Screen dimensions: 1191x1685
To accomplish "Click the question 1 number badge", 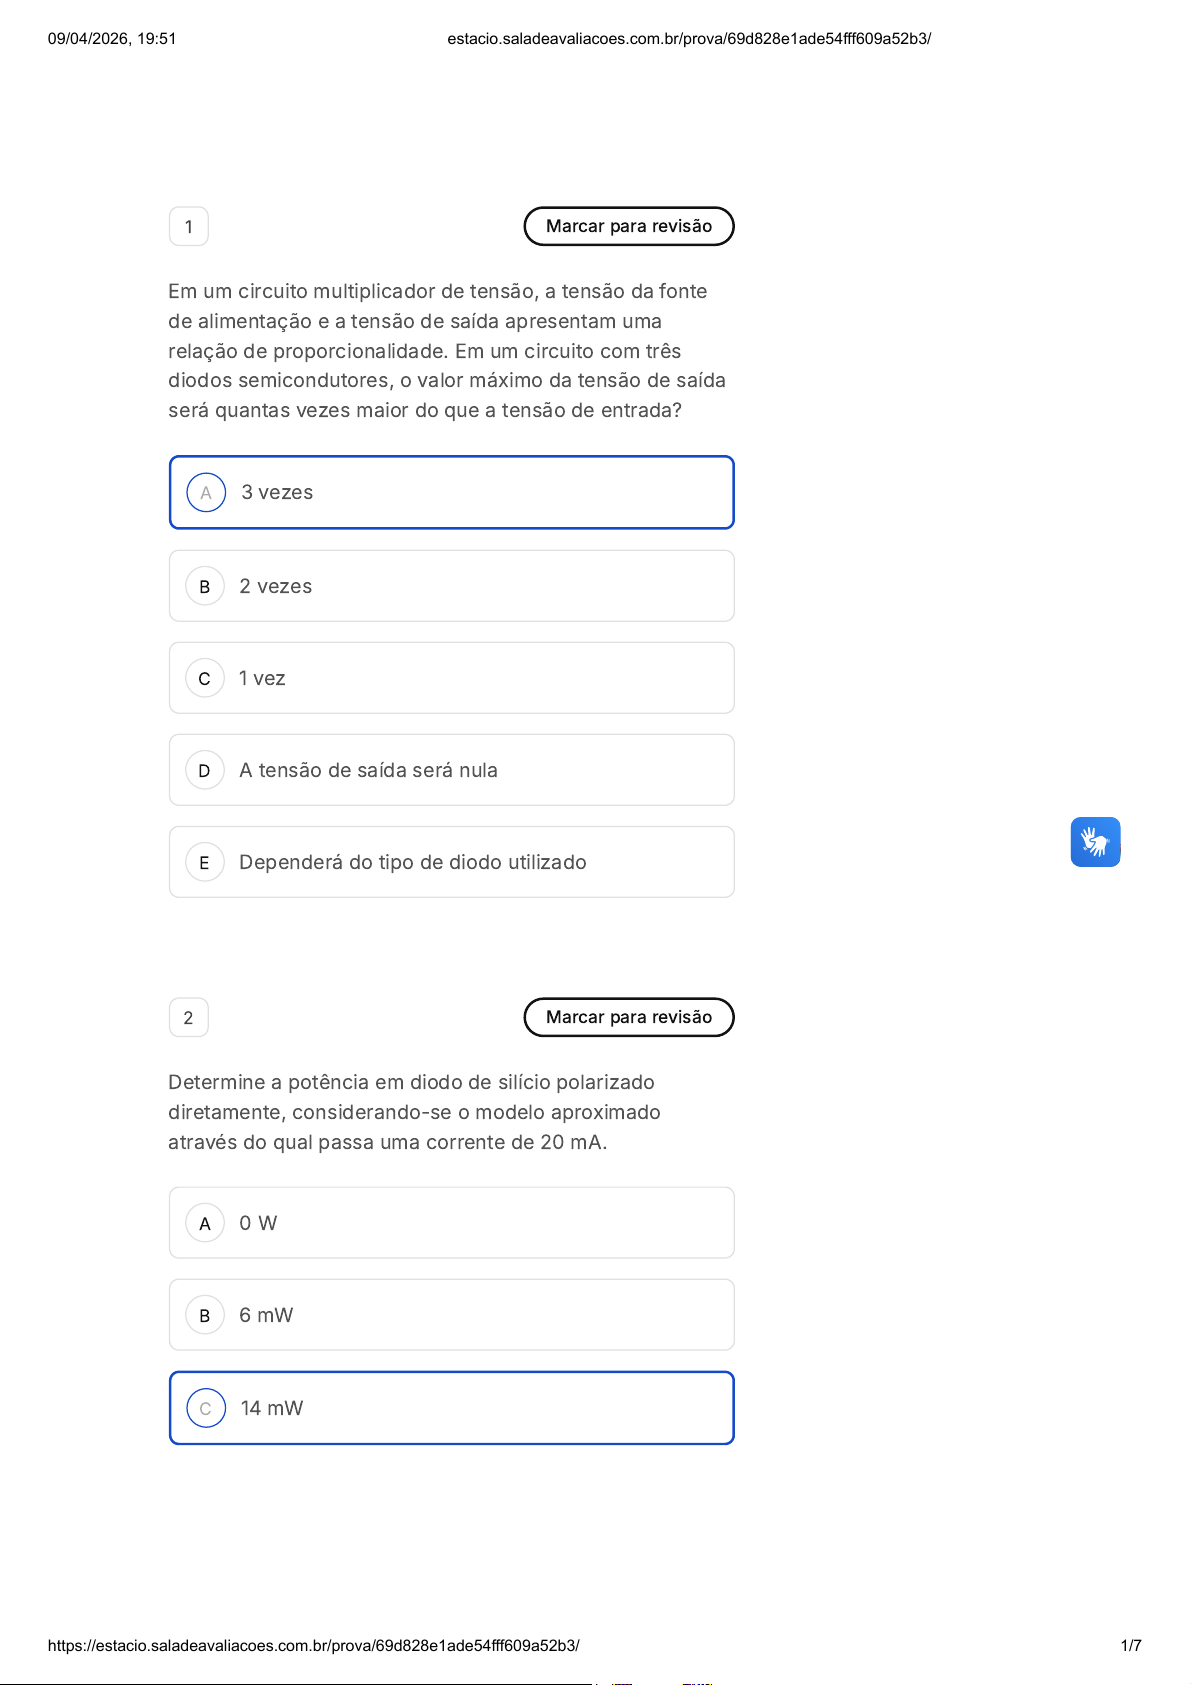I will (189, 227).
